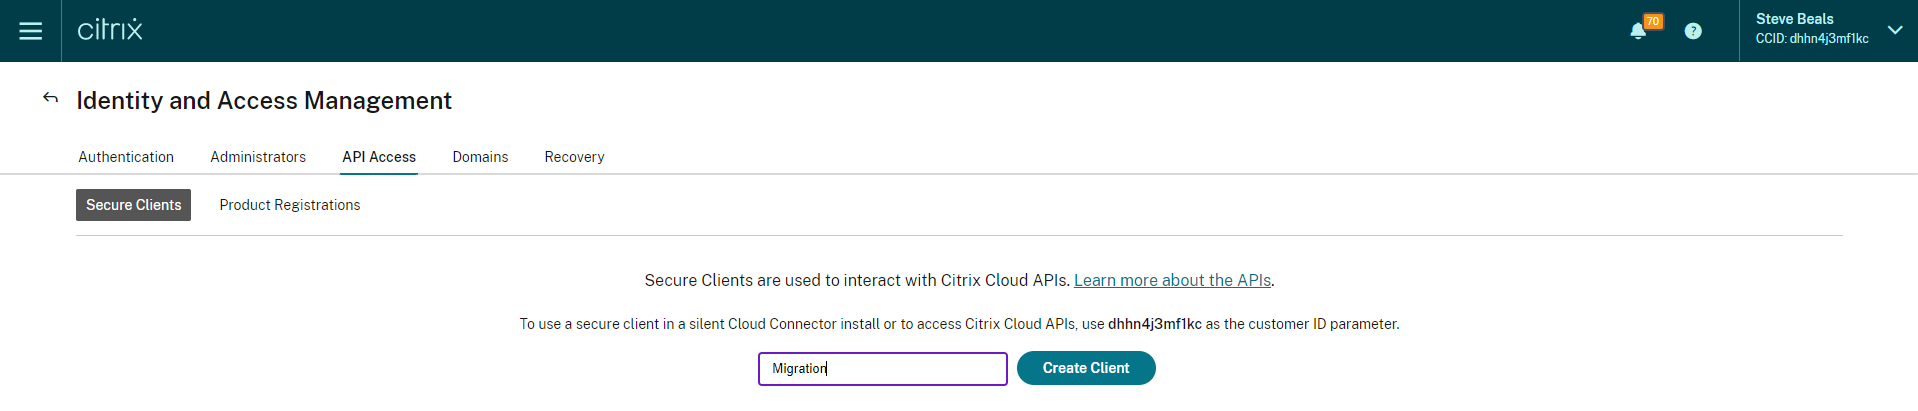Click the CCID text in the header

[x=1812, y=39]
